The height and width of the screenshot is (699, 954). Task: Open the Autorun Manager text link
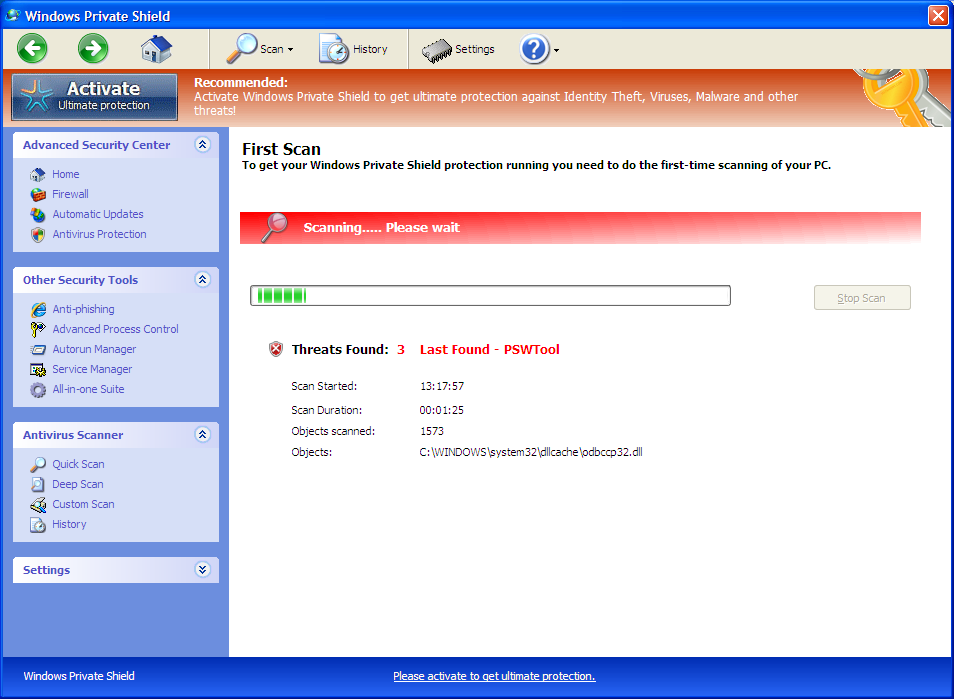pyautogui.click(x=94, y=349)
